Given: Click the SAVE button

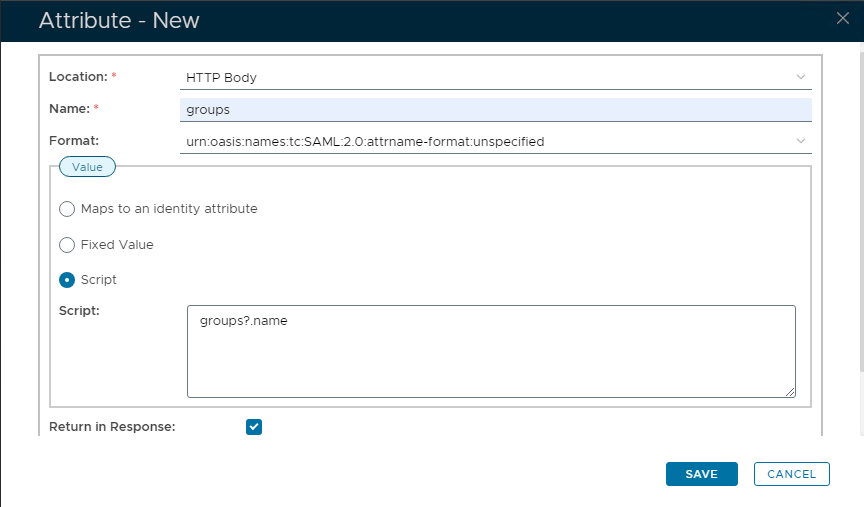Looking at the screenshot, I should tap(701, 474).
